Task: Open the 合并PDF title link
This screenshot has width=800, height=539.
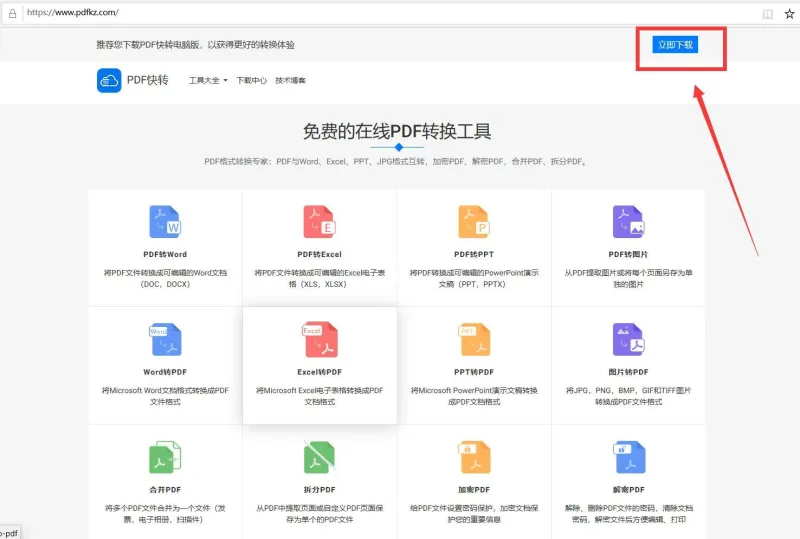Action: tap(165, 489)
